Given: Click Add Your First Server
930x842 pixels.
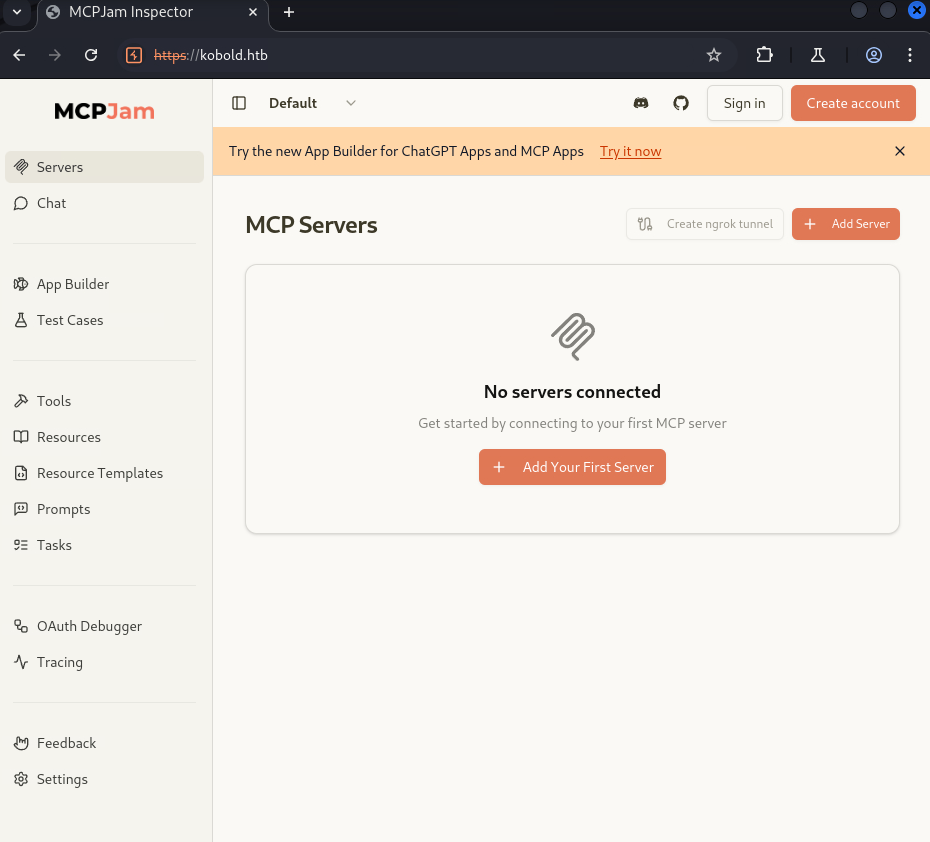Looking at the screenshot, I should [572, 467].
